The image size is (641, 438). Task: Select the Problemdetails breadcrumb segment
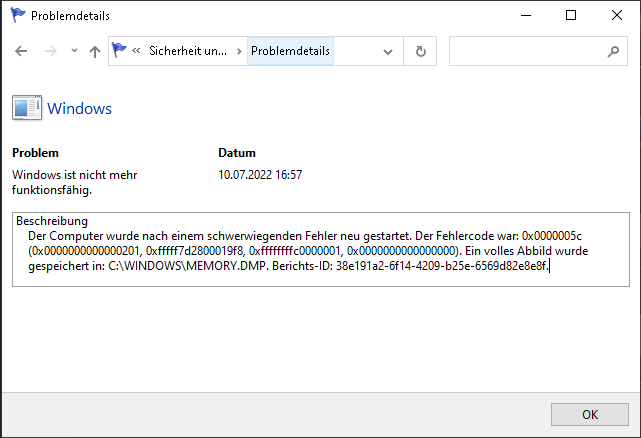click(x=290, y=51)
